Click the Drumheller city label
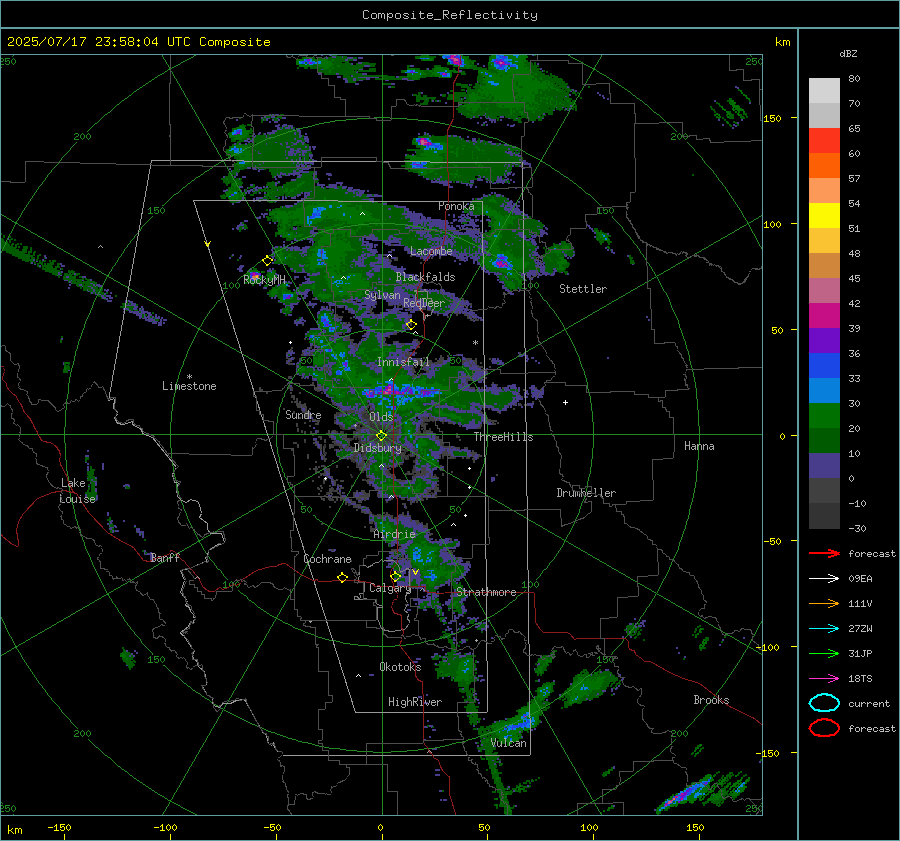 tap(586, 493)
